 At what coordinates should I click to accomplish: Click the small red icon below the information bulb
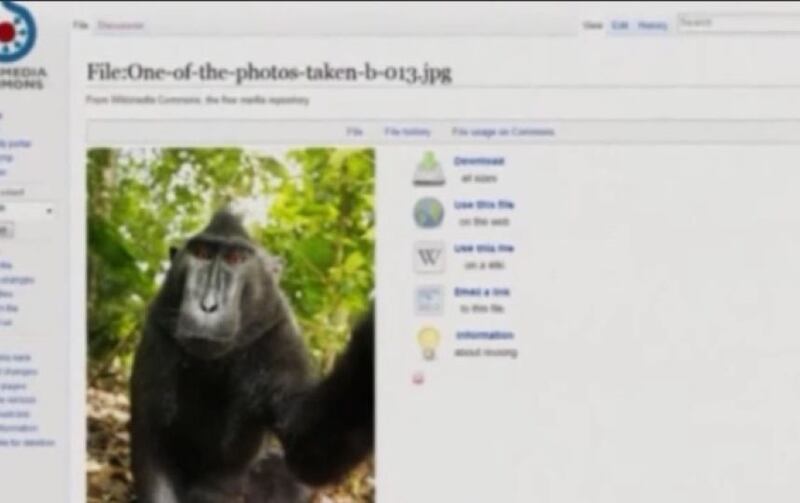coord(418,379)
